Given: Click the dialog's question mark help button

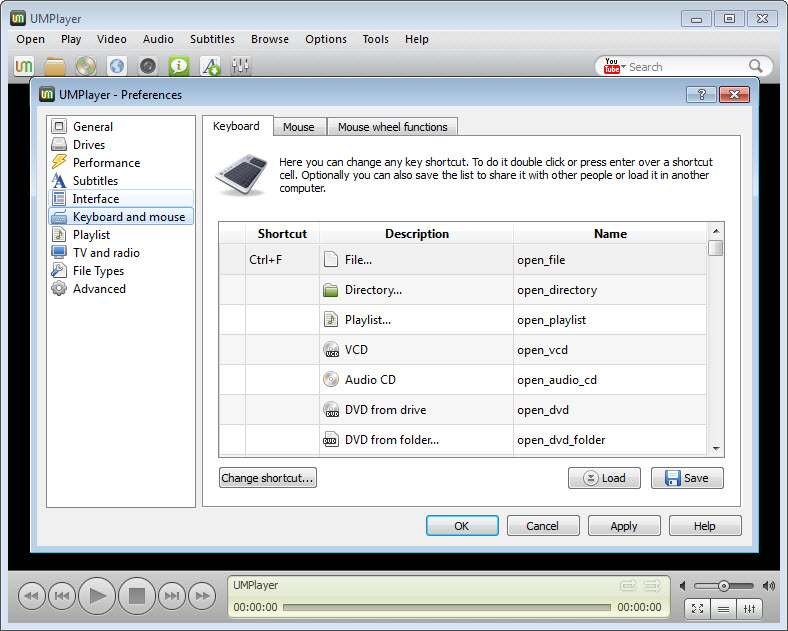Looking at the screenshot, I should [701, 94].
